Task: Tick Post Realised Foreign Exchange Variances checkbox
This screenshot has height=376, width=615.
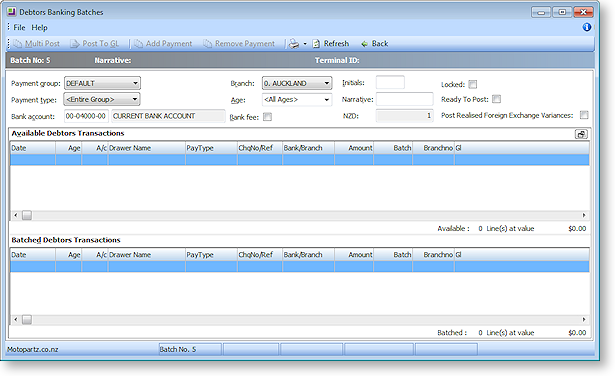Action: (x=584, y=115)
